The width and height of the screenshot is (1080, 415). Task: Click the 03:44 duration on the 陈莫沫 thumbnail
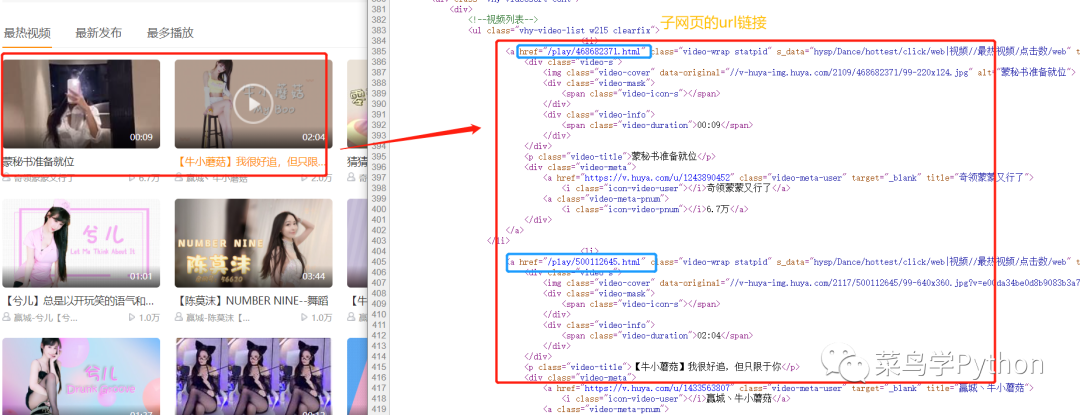click(313, 276)
